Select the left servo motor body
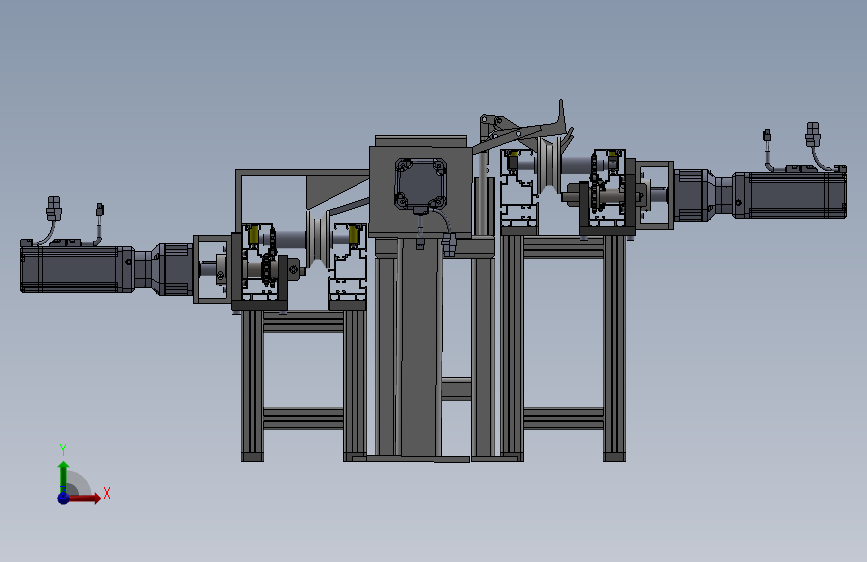 (76, 269)
